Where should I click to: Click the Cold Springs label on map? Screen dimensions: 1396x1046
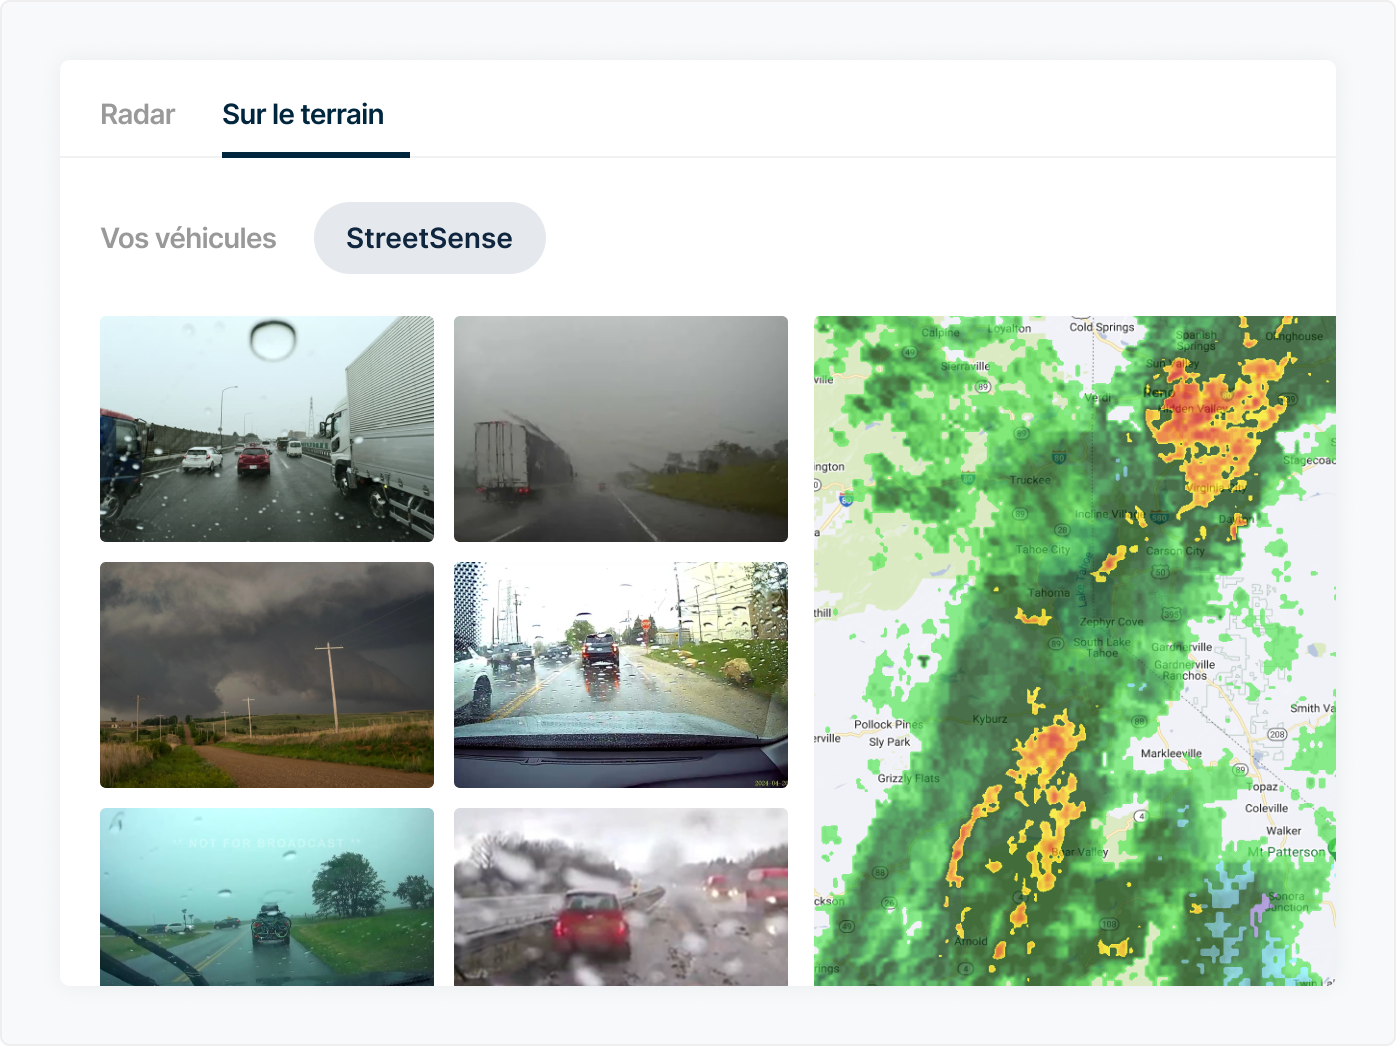coord(1102,327)
